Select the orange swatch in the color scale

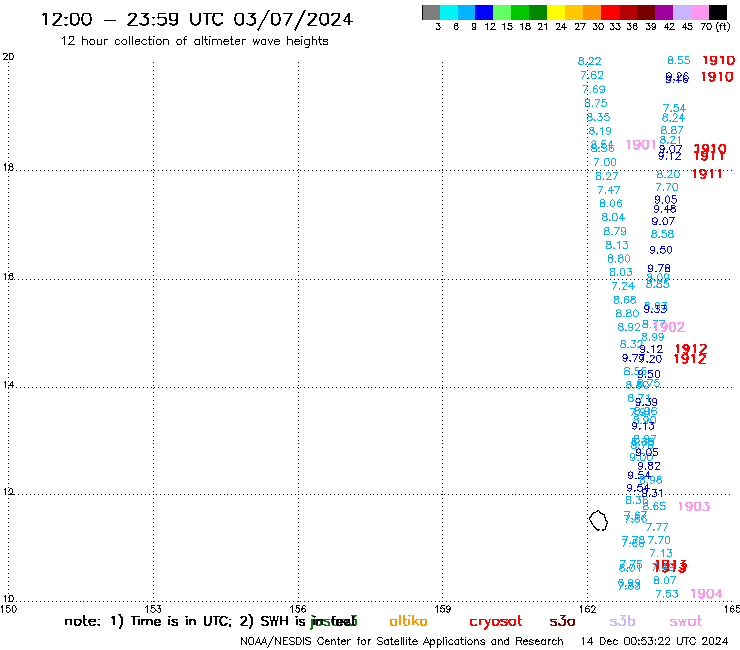tap(592, 12)
